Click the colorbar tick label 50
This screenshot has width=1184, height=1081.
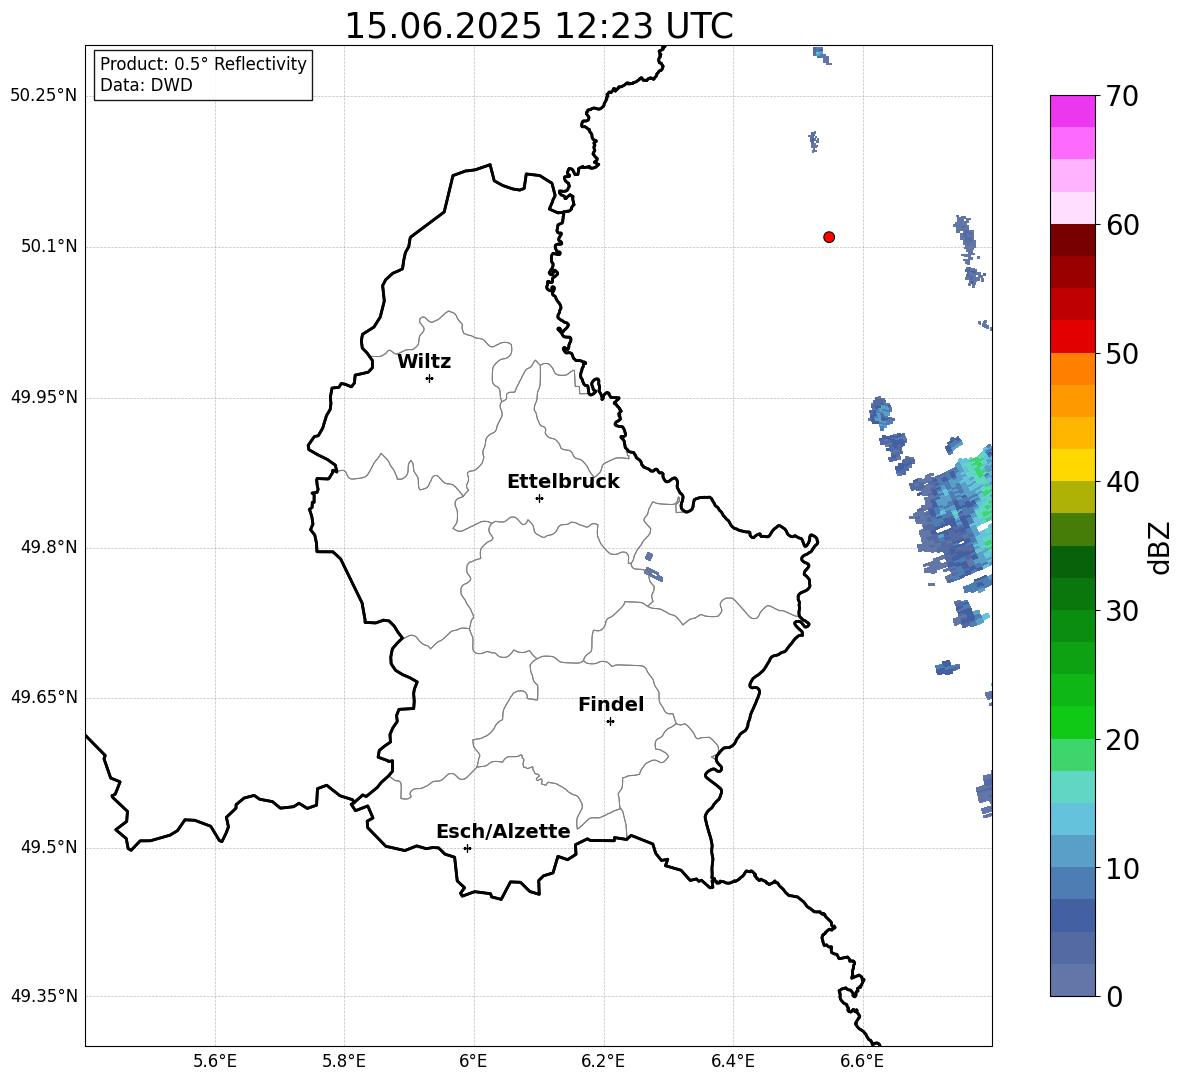pos(1121,353)
